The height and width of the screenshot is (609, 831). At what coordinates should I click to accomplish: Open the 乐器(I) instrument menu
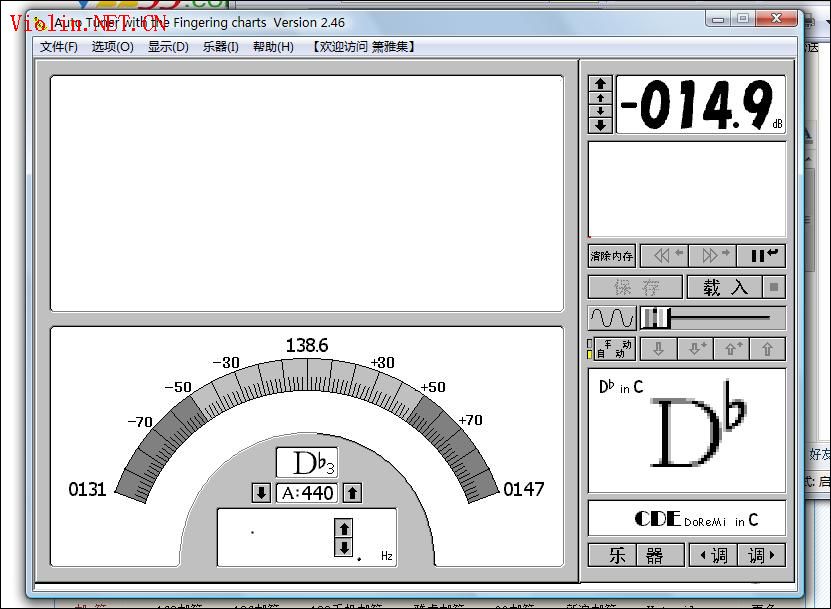[x=220, y=47]
